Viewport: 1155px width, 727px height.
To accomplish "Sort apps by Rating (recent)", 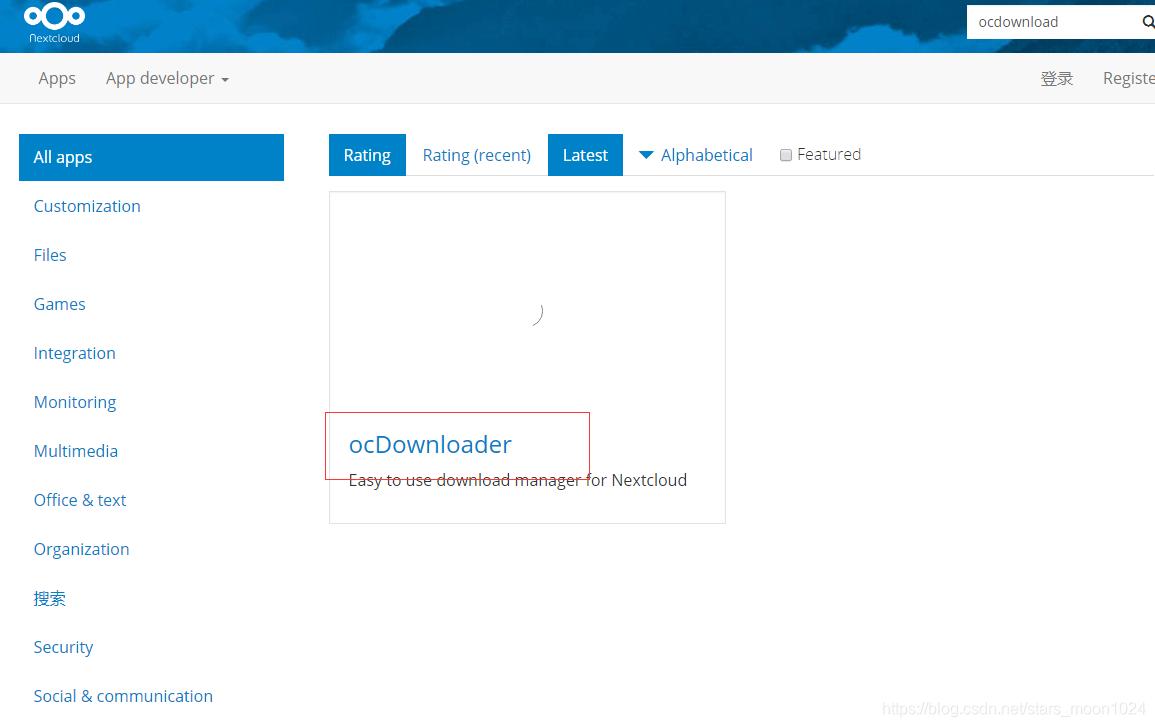I will (477, 155).
